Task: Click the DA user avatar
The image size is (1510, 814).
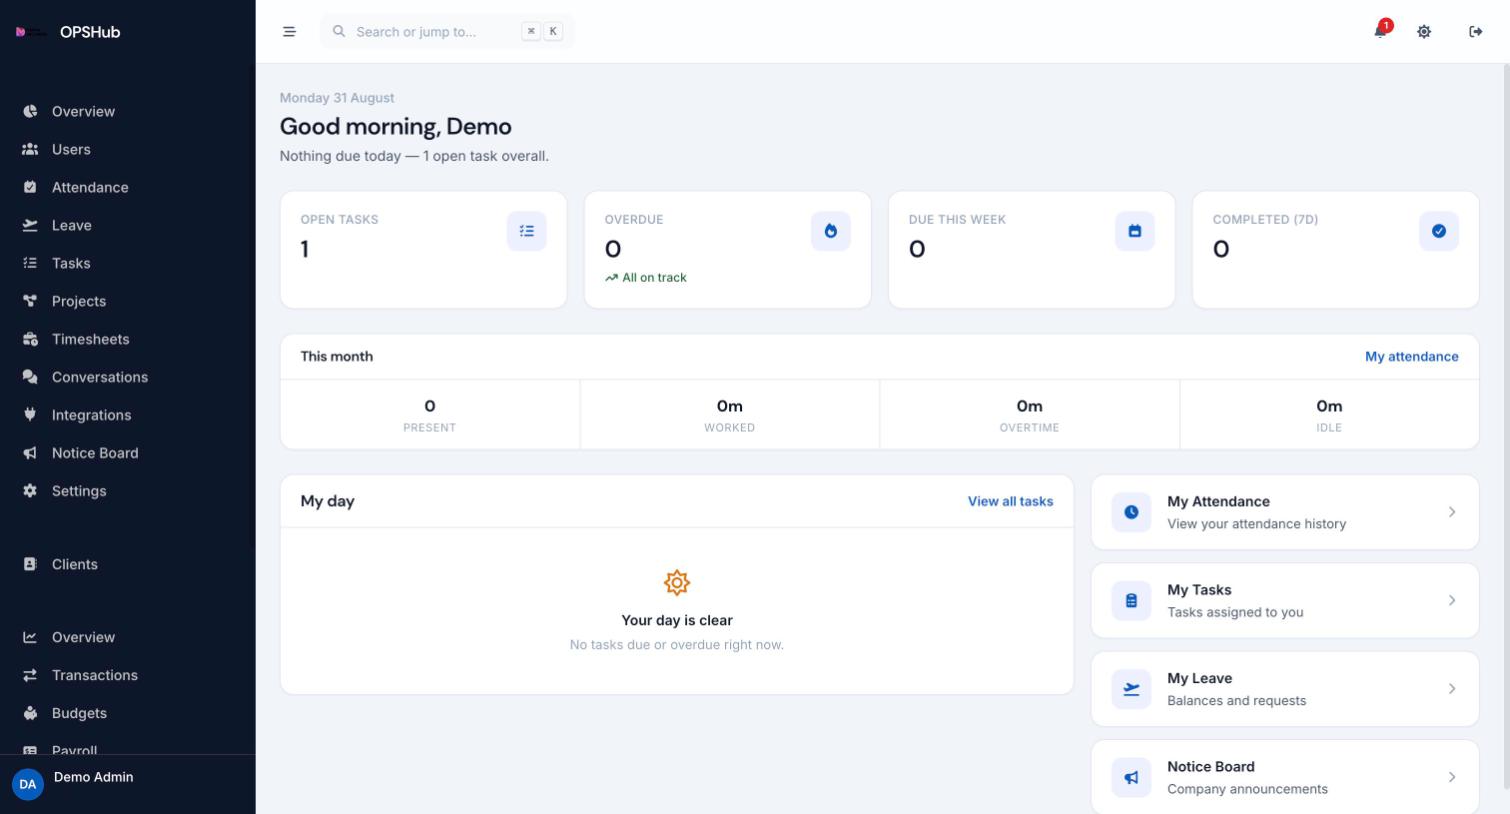Action: coord(28,784)
